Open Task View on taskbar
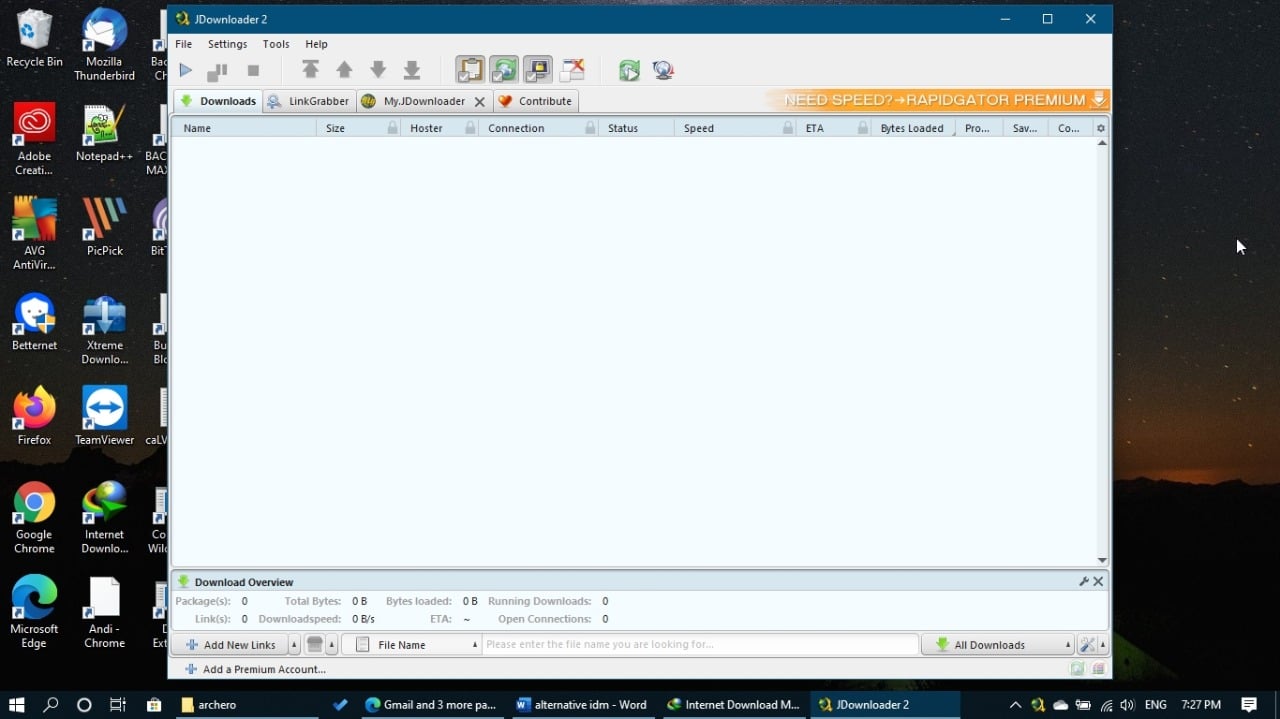The width and height of the screenshot is (1280, 719). [x=118, y=704]
